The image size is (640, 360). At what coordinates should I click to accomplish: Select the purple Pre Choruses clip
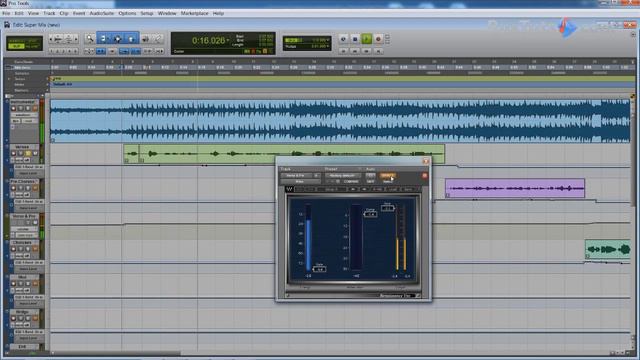[x=515, y=188]
